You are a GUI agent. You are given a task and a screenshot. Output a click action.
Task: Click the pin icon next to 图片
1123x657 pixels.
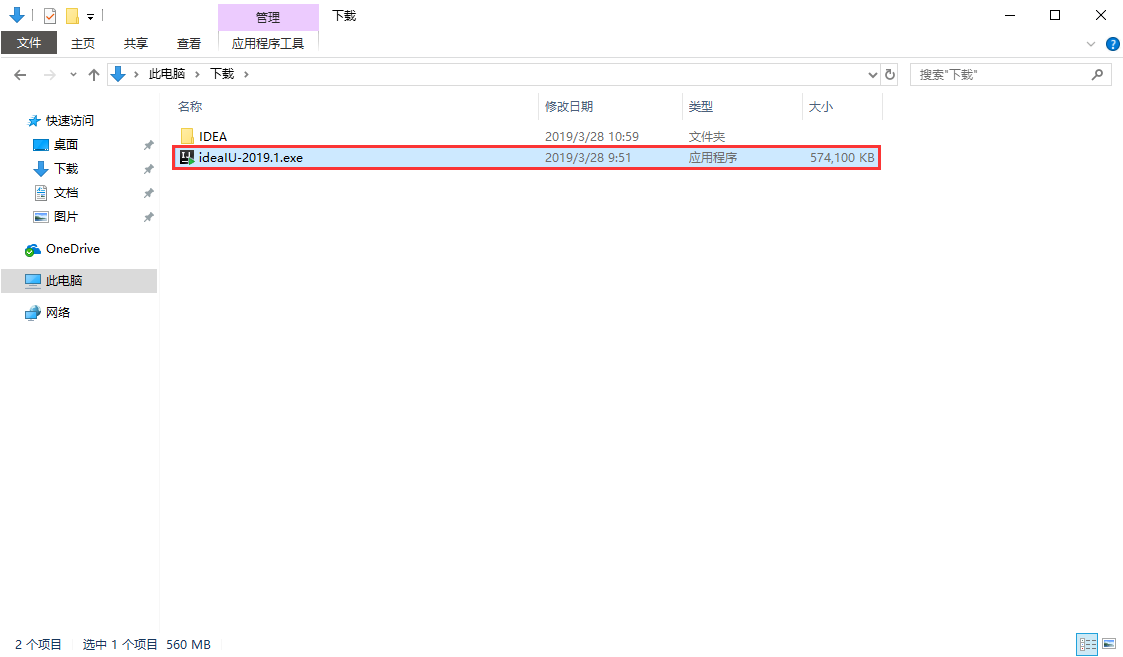point(148,216)
